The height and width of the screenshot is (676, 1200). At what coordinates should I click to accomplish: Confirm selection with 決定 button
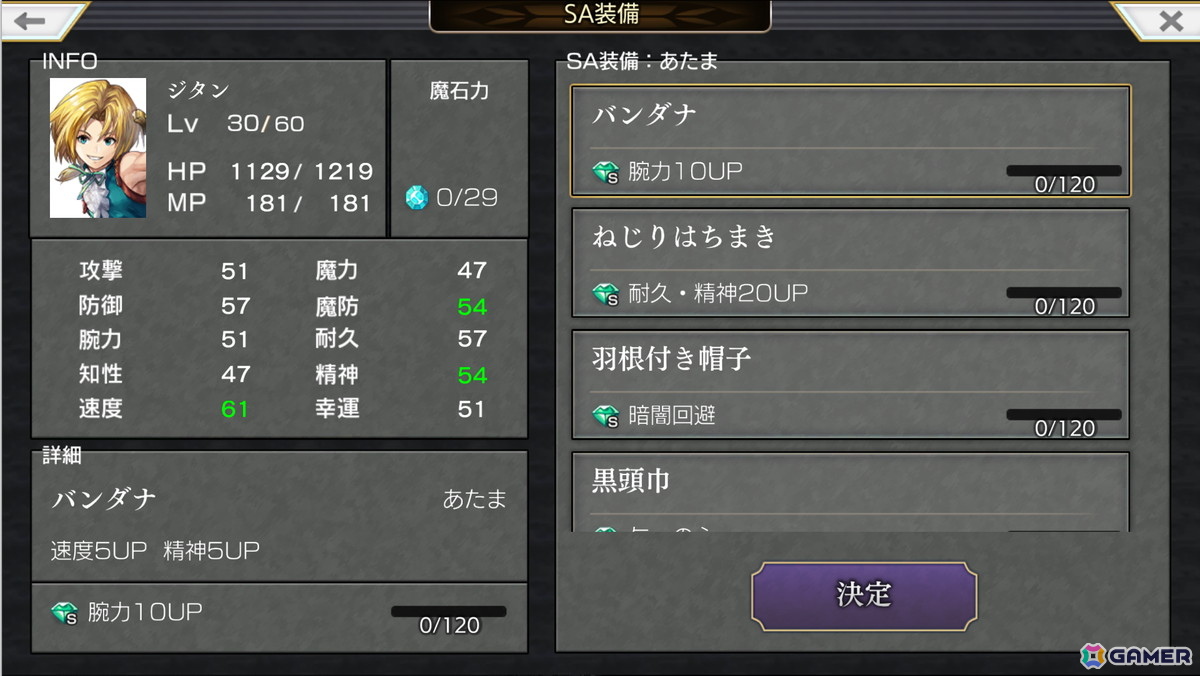[864, 595]
